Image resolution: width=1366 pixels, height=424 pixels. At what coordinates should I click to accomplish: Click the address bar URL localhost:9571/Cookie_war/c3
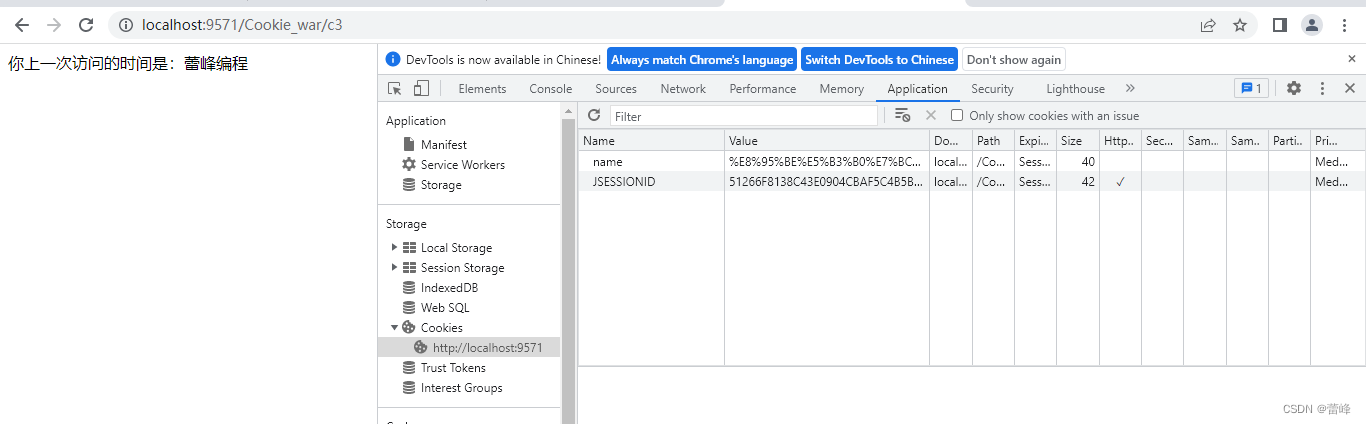point(243,25)
